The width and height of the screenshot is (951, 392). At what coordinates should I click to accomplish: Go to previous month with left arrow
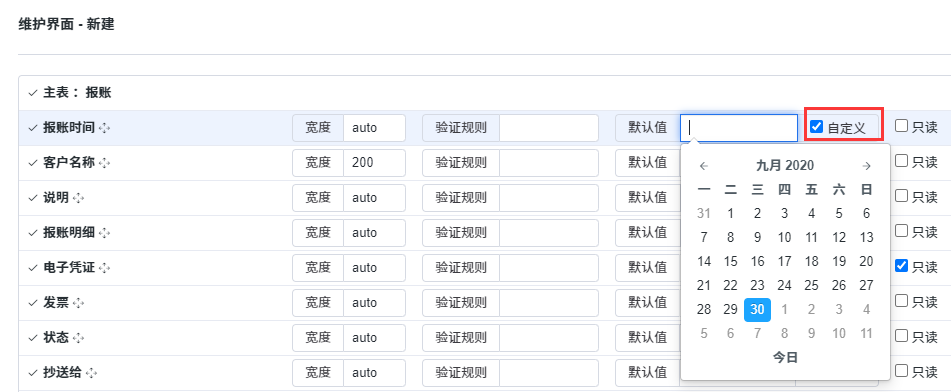(704, 166)
